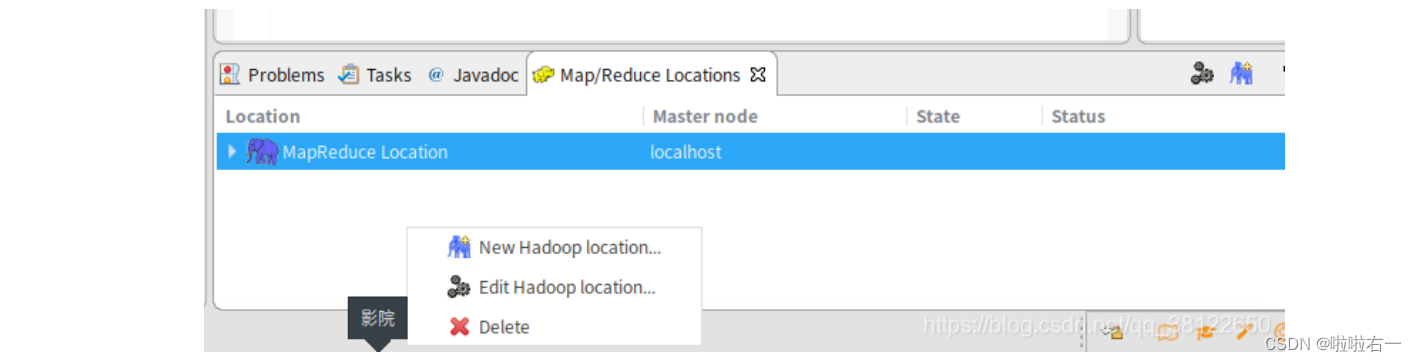Click the New Hadoop location elephant toolbar icon
This screenshot has width=1416, height=362.
pos(1241,74)
